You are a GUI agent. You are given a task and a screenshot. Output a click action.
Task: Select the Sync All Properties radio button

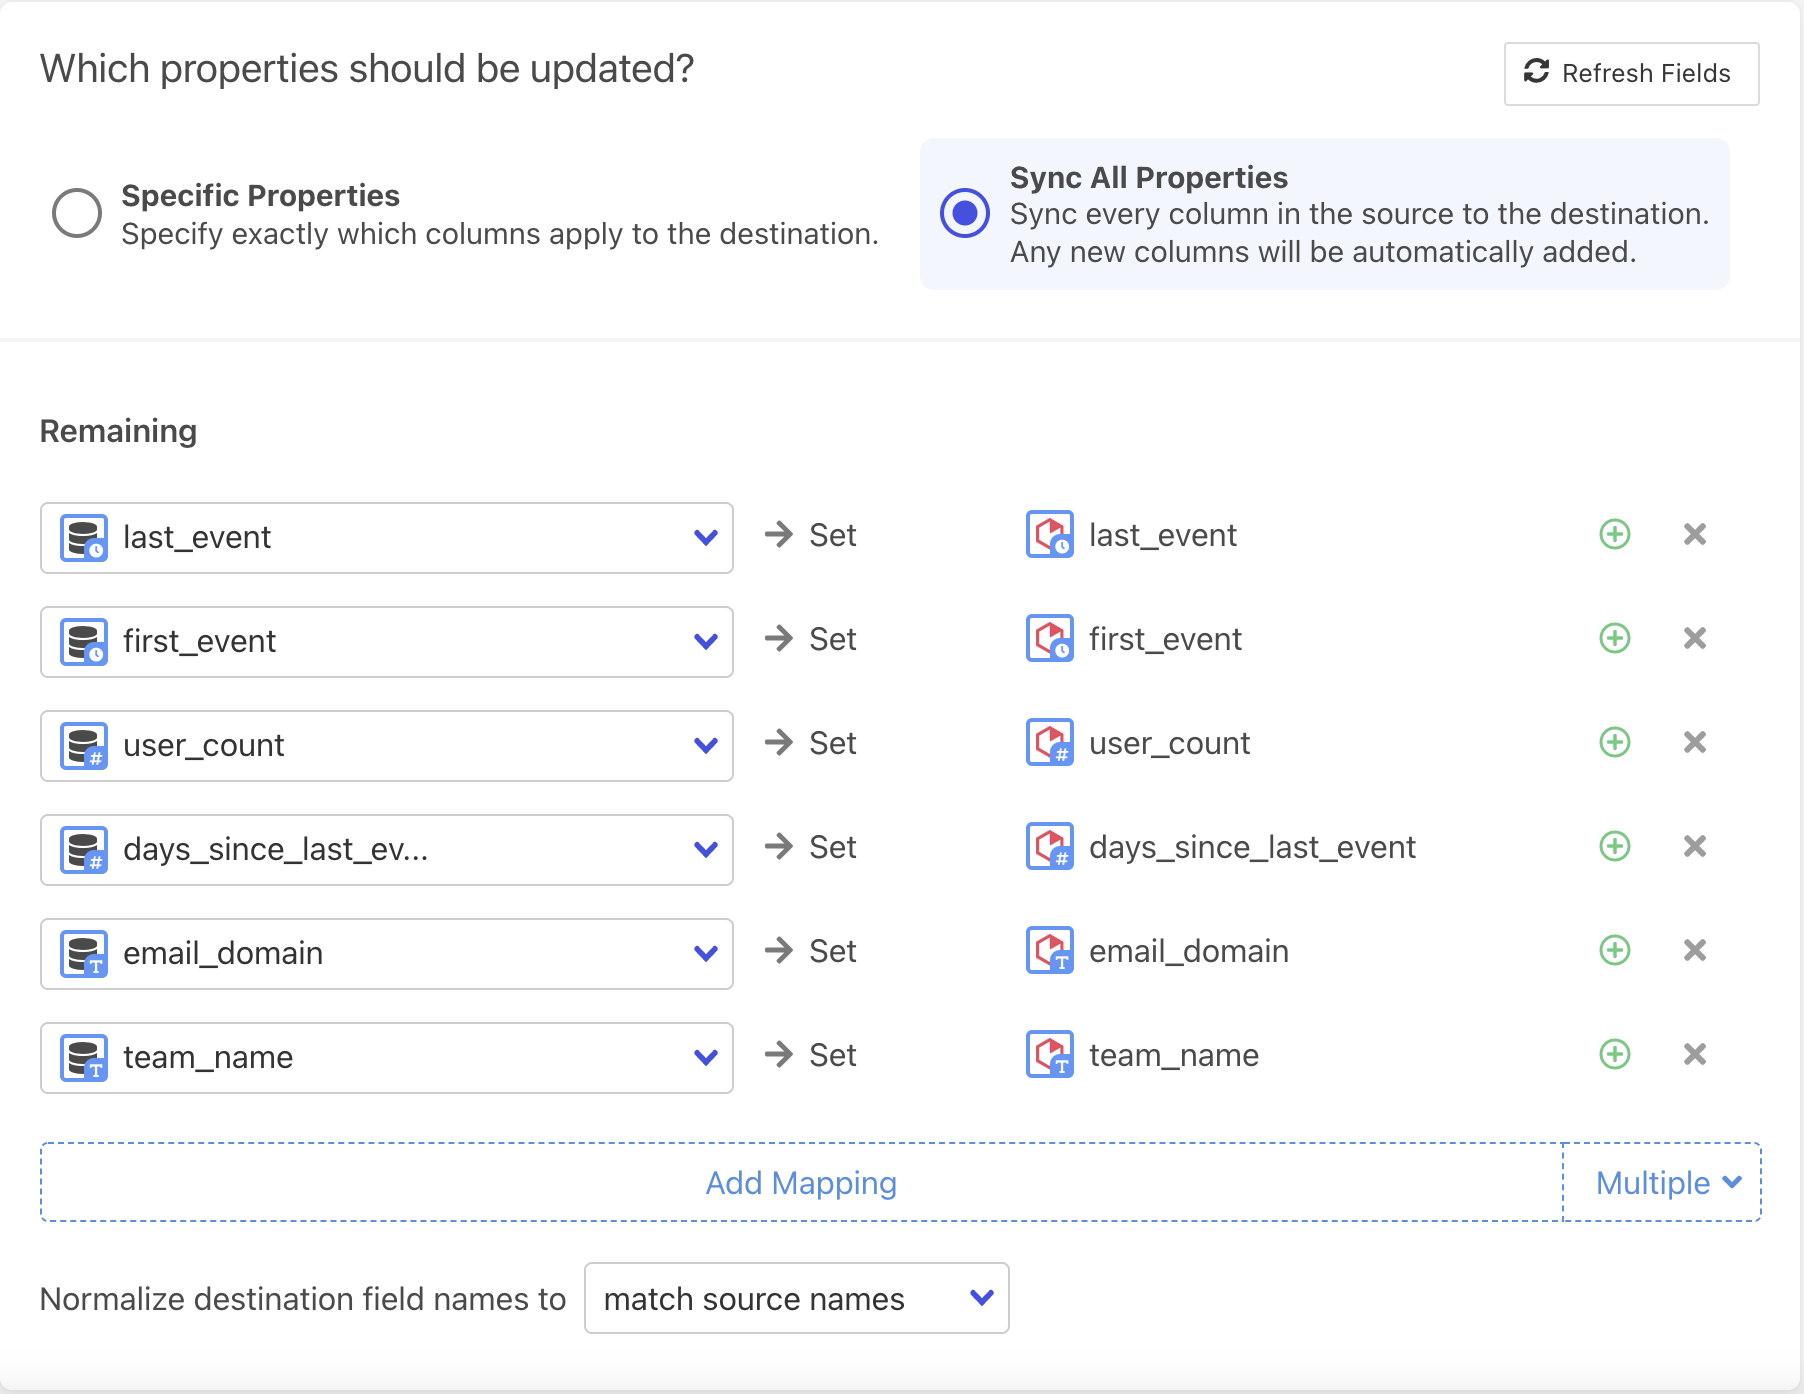pos(965,214)
